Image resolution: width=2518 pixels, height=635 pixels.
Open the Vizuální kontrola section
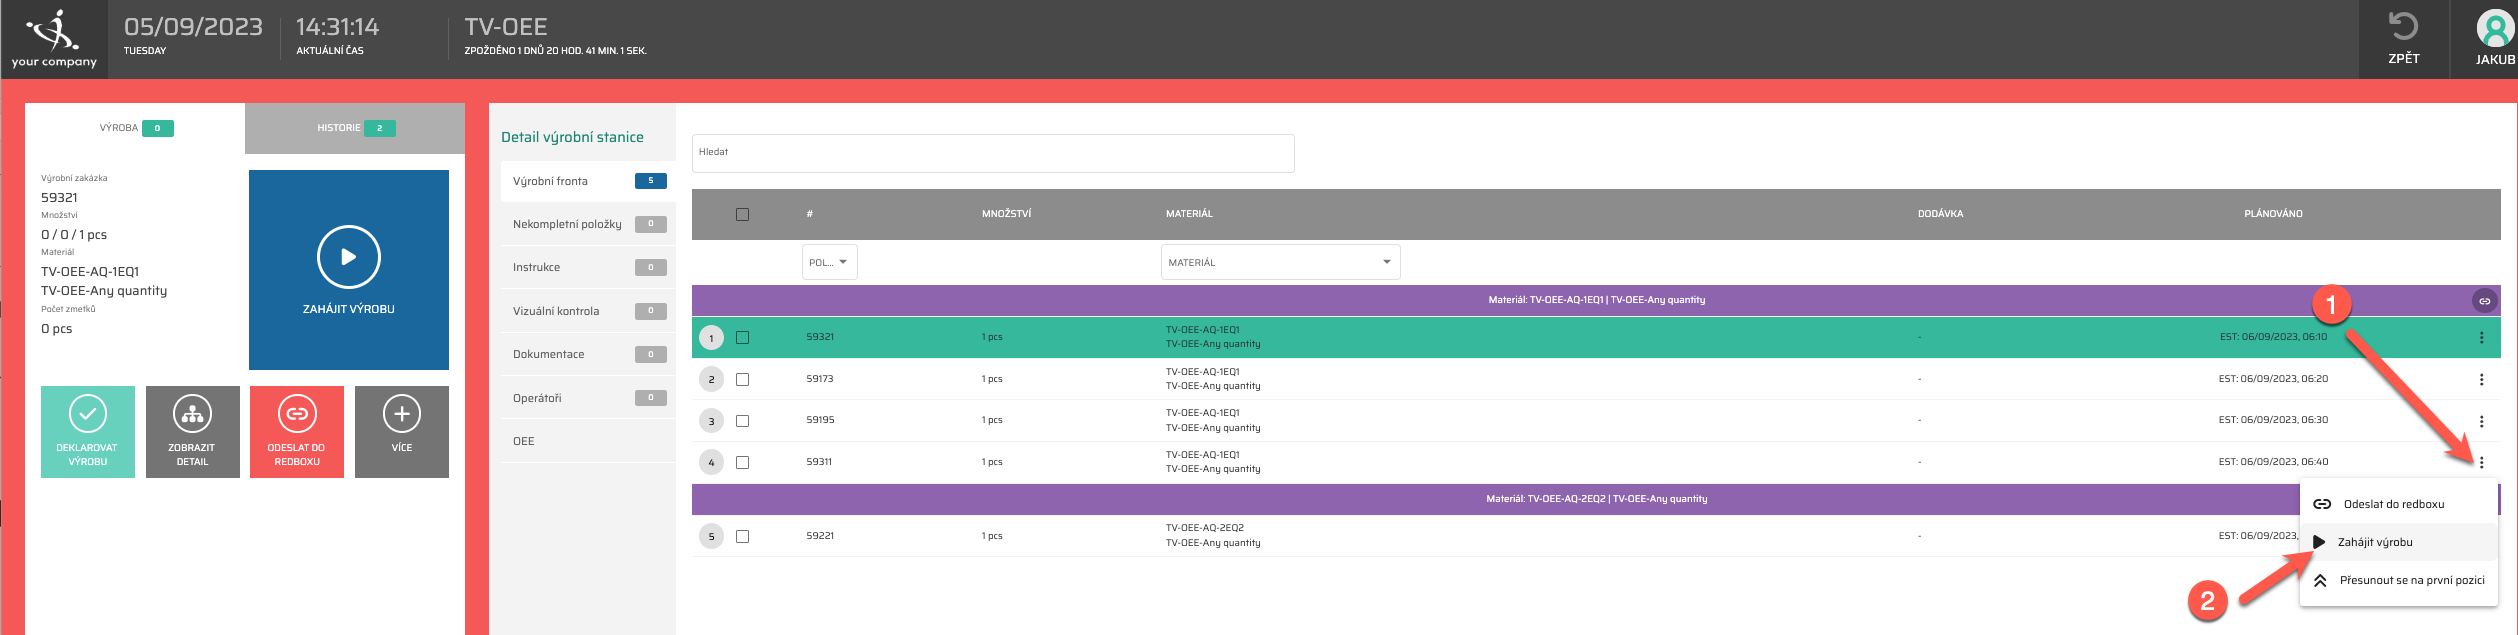click(556, 311)
